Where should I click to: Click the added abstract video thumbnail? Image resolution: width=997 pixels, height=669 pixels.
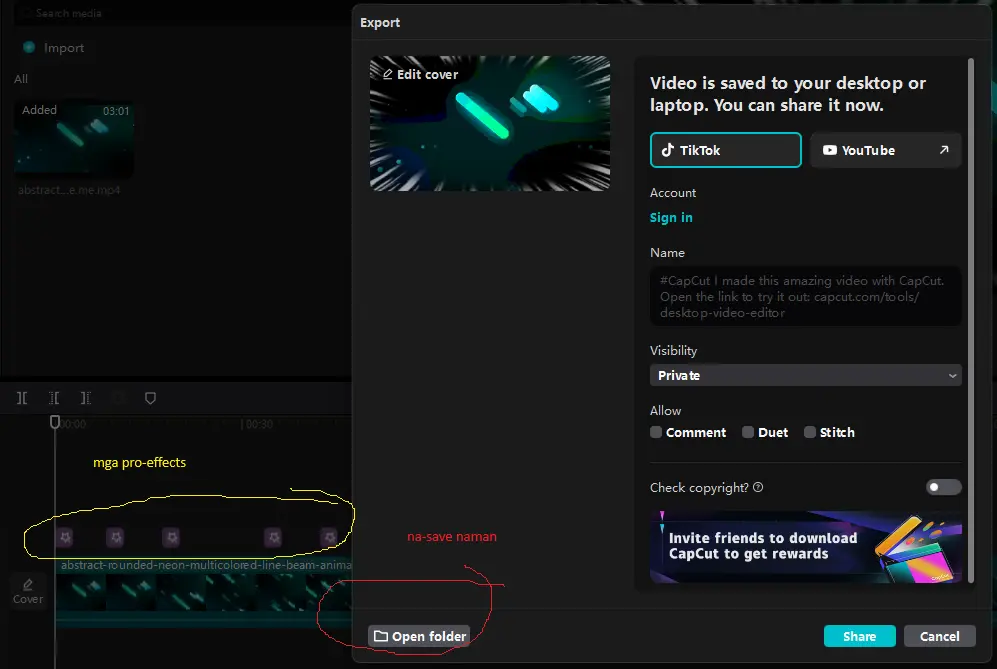(74, 137)
